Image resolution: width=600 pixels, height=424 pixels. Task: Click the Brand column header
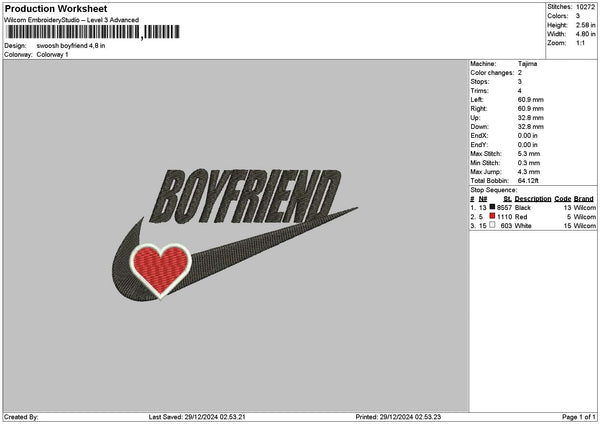[584, 198]
